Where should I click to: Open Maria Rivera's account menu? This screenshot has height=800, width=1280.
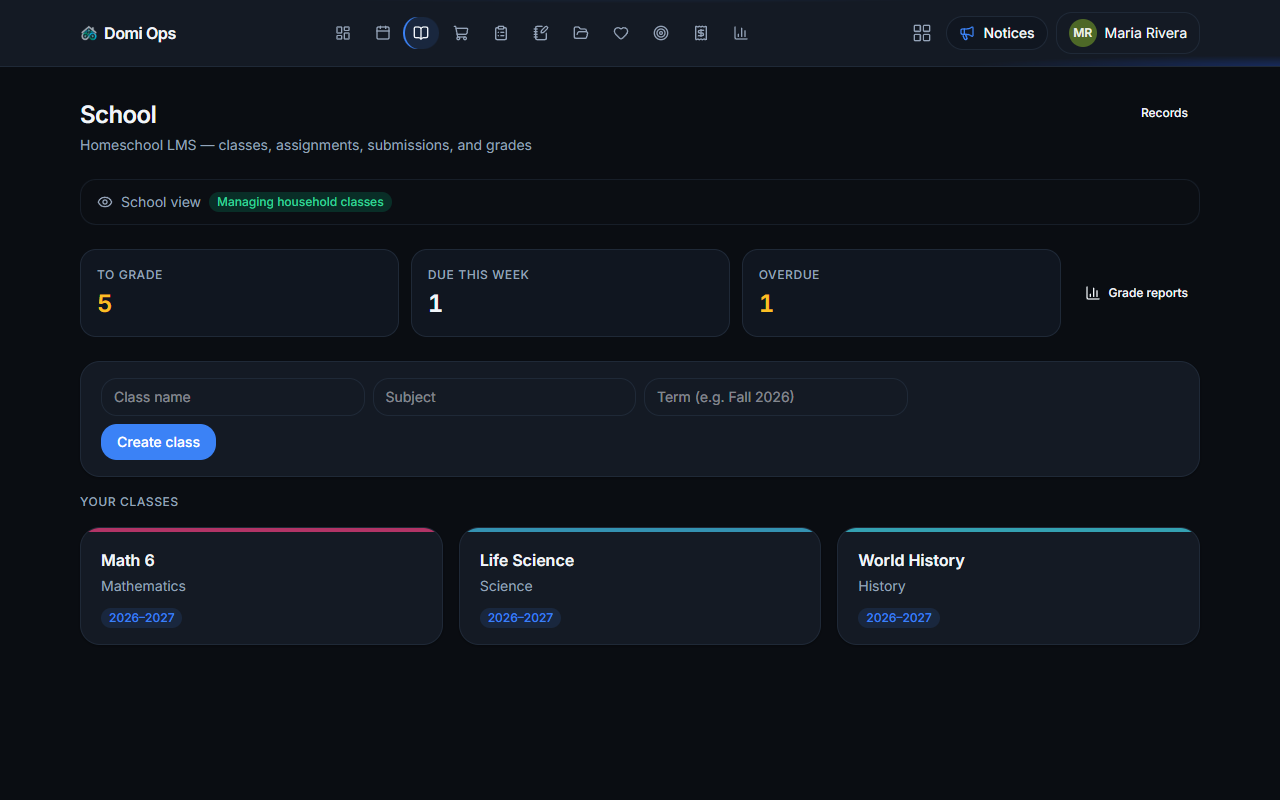tap(1128, 33)
